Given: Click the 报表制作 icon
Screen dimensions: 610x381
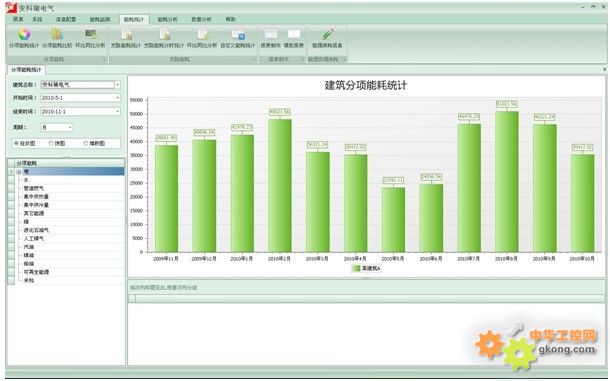Looking at the screenshot, I should [270, 35].
